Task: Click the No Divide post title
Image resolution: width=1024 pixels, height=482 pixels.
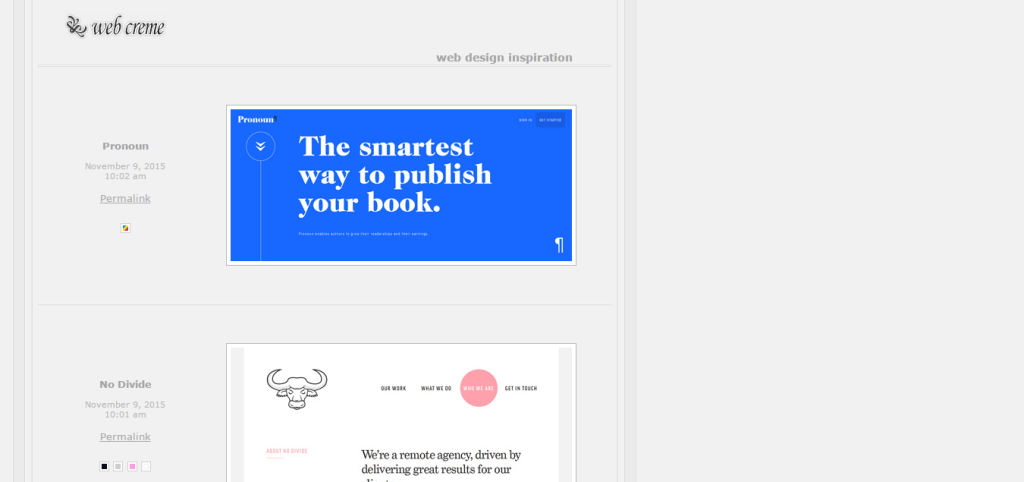Action: click(125, 384)
